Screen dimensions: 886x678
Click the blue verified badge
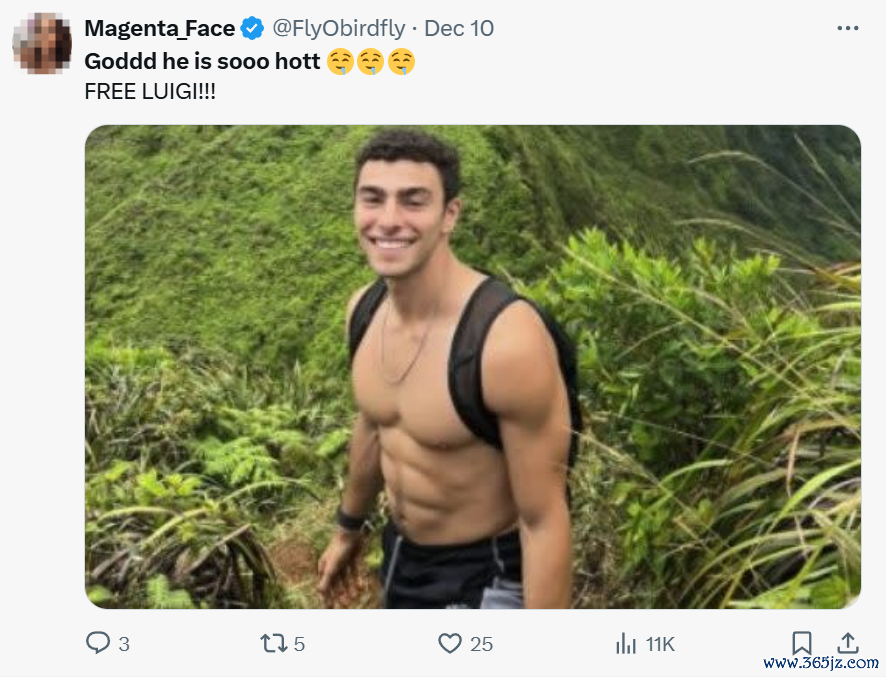(x=252, y=28)
